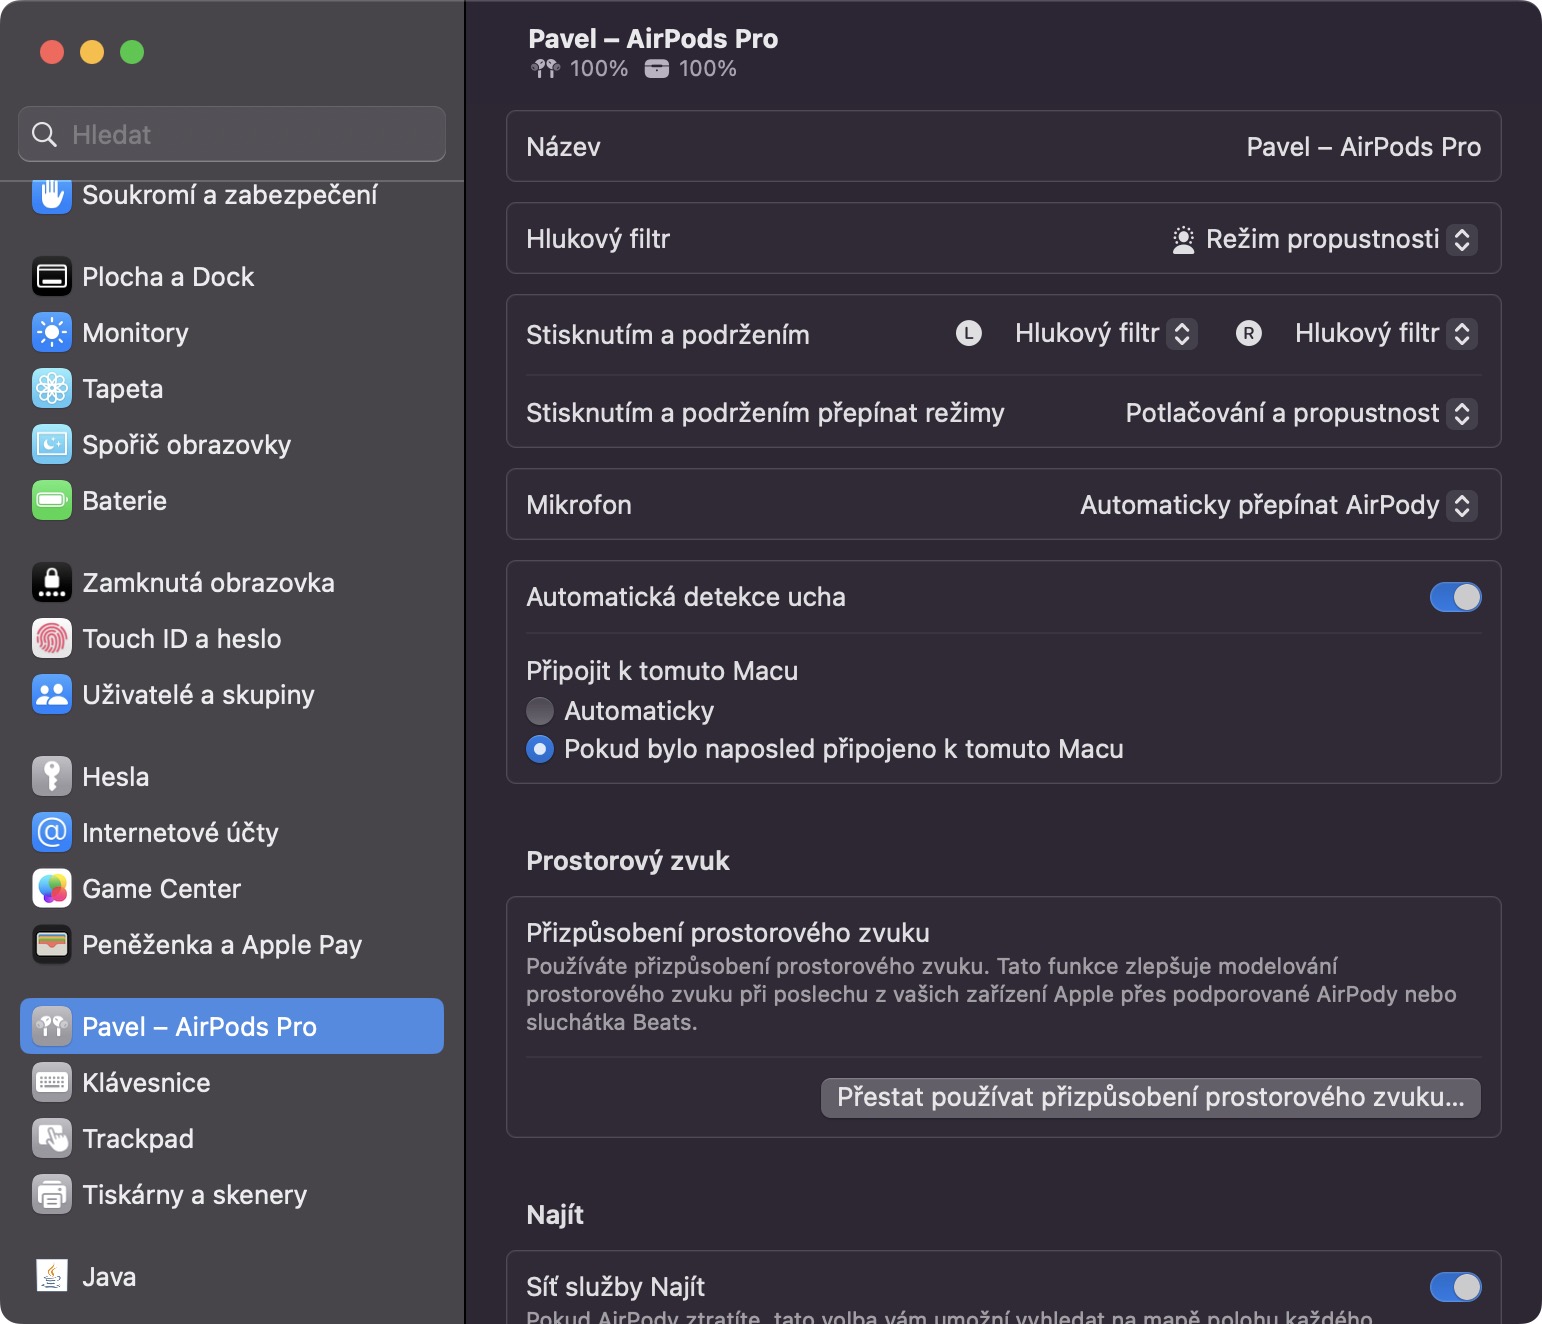The width and height of the screenshot is (1542, 1324).
Task: Toggle the Síť služby Najít switch
Action: pos(1455,1287)
